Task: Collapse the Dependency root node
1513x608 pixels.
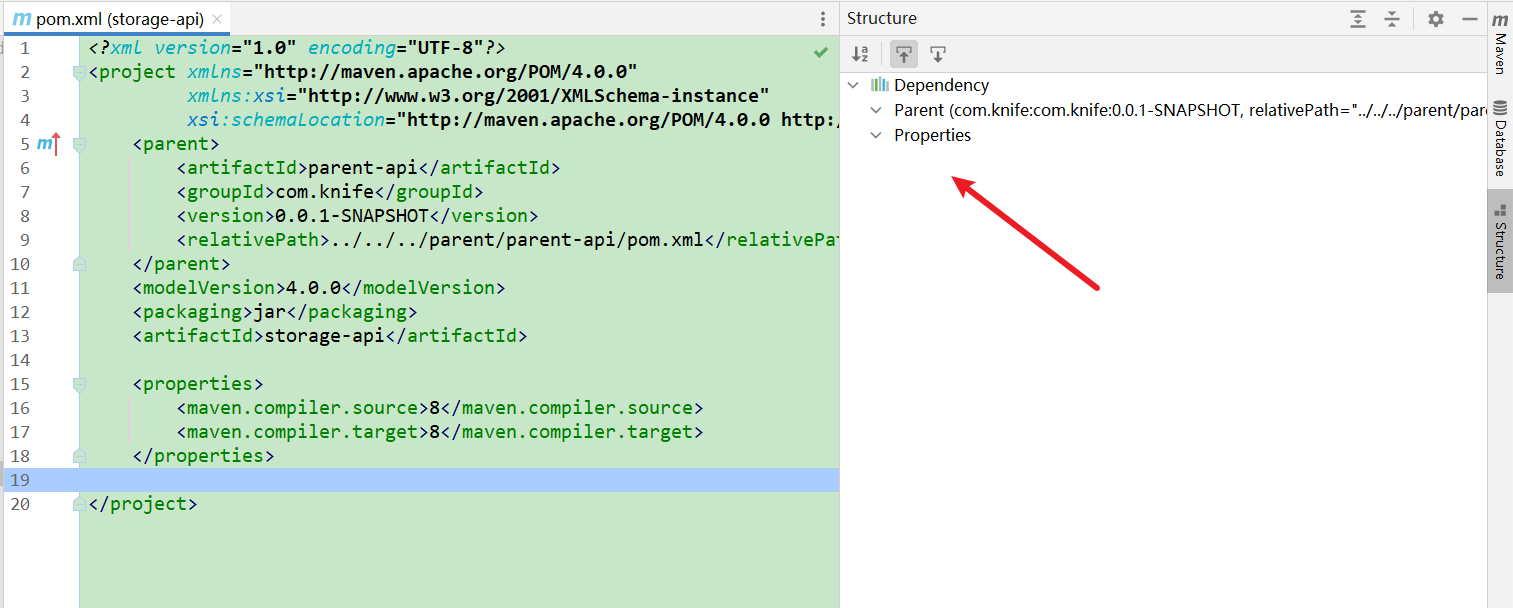Action: (853, 85)
